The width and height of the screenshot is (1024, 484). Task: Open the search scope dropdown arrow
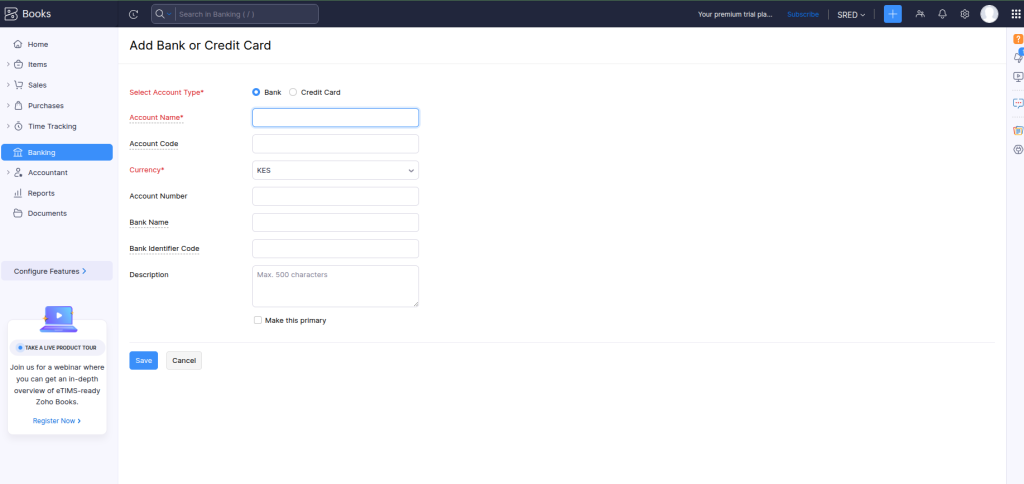coord(169,14)
